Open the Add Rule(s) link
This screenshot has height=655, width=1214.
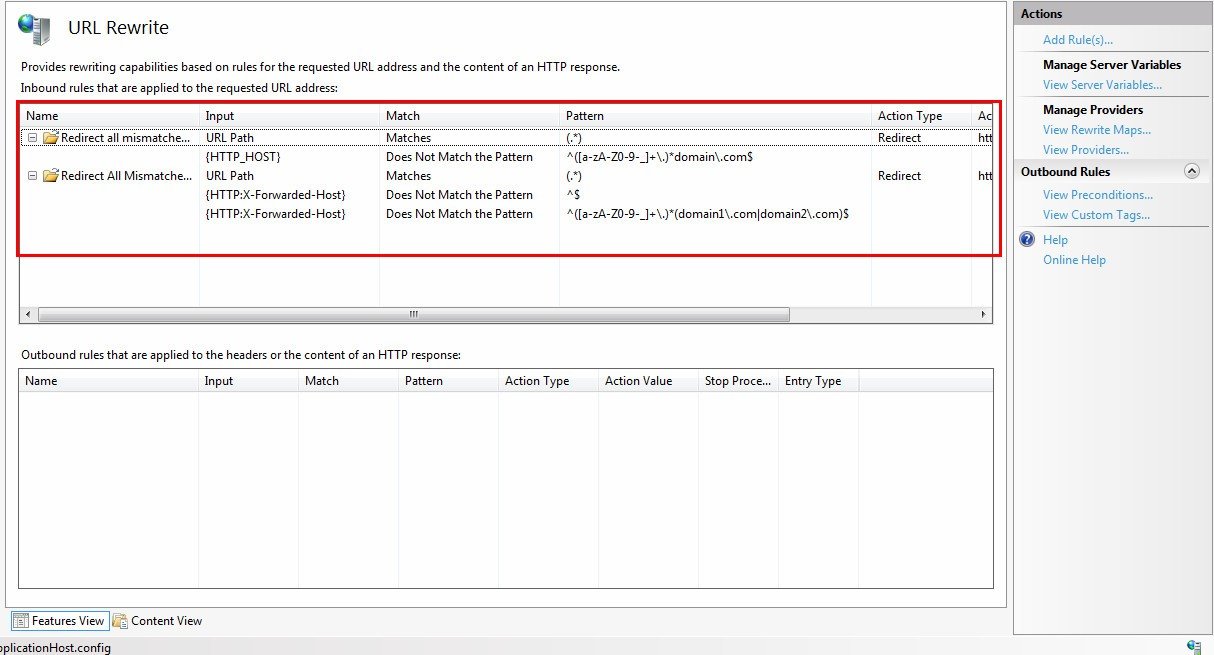point(1077,40)
